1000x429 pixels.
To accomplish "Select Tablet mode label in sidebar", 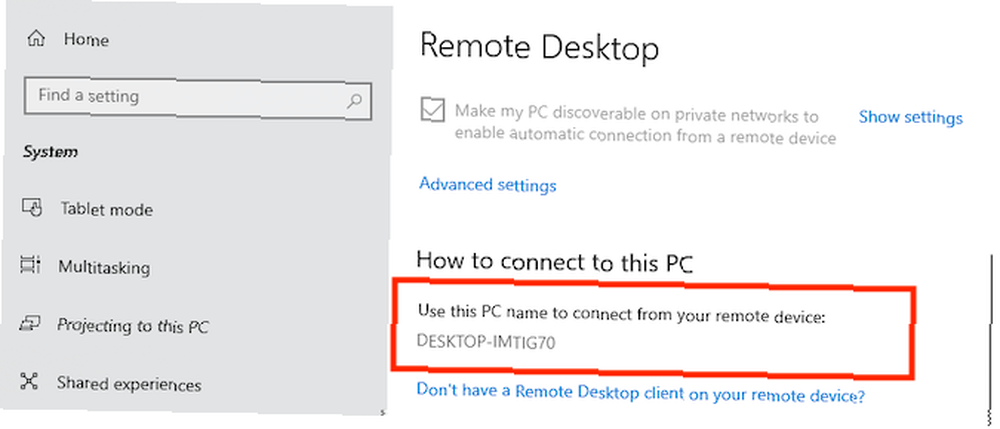I will (107, 209).
